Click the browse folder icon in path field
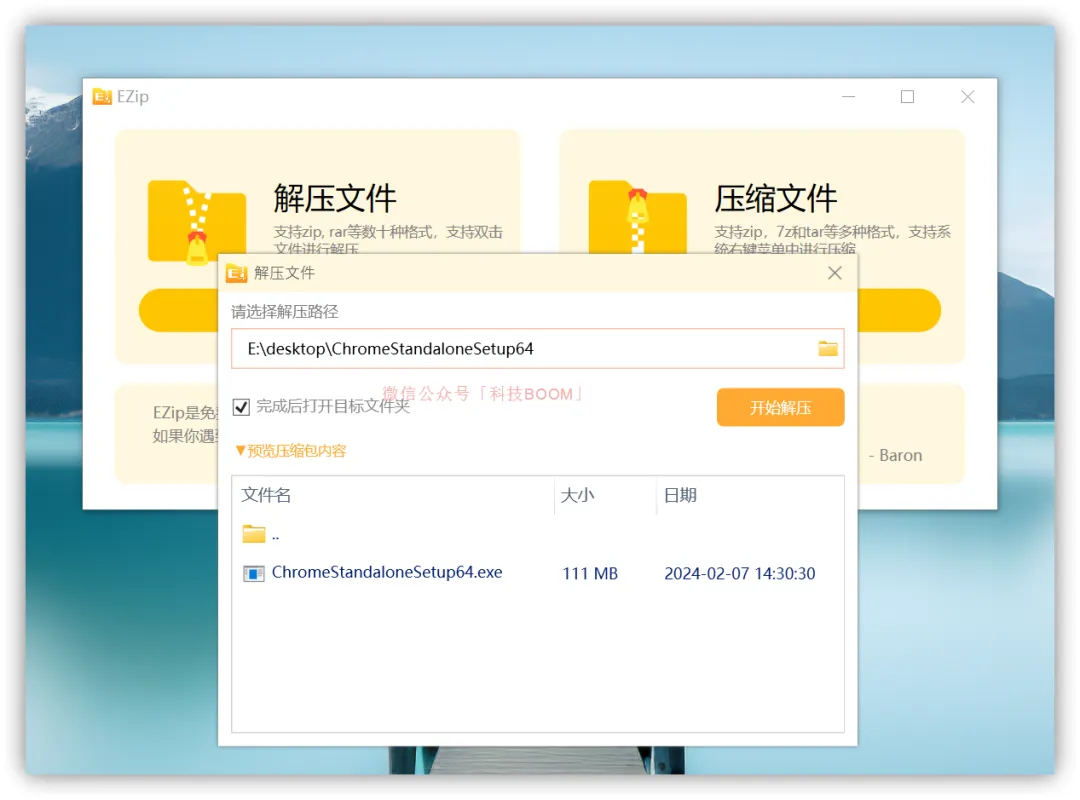The height and width of the screenshot is (800, 1080). 827,349
